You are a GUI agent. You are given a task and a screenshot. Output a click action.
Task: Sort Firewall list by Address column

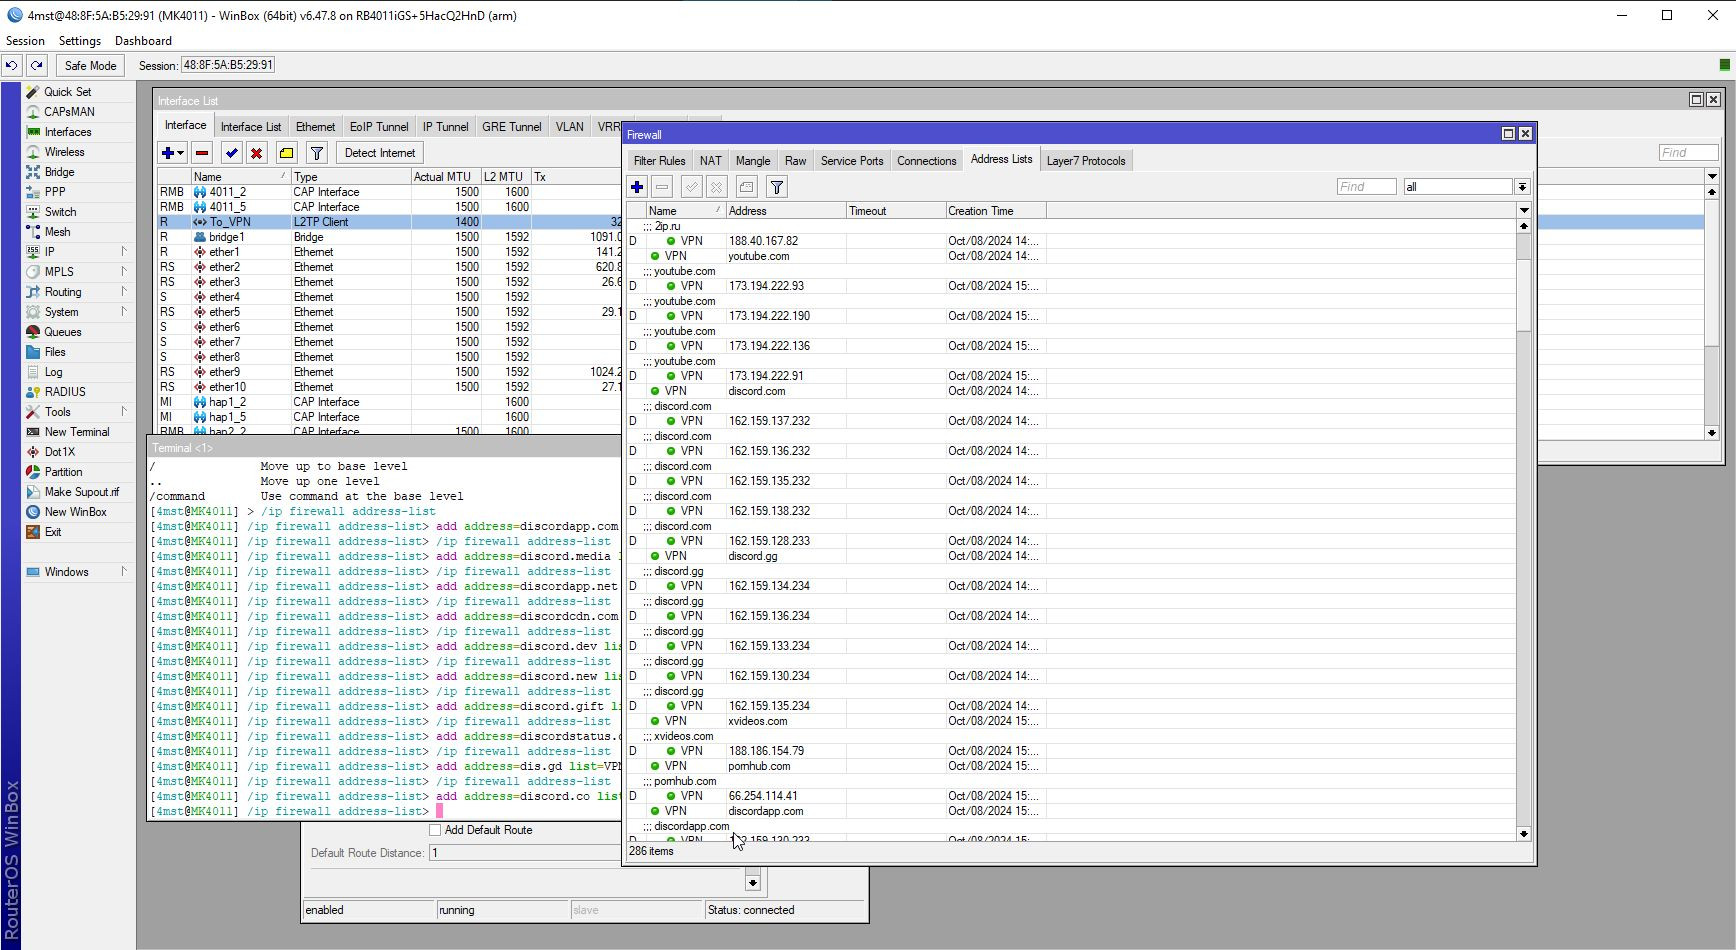click(786, 211)
